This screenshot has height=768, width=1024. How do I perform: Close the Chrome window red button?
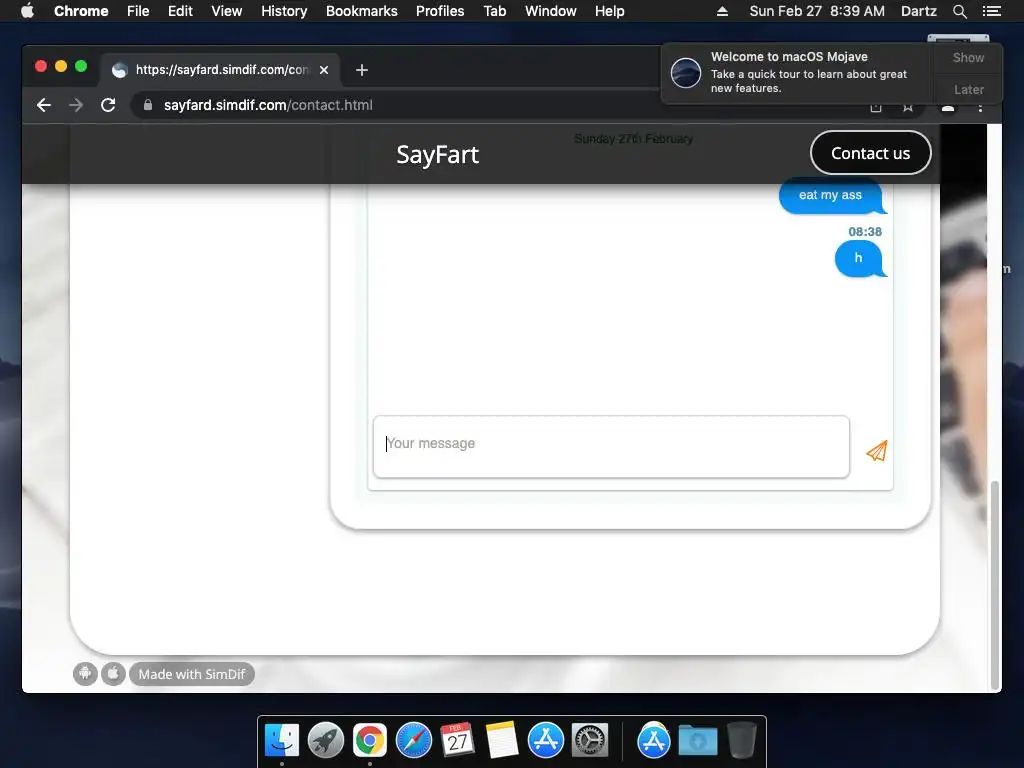(x=40, y=66)
